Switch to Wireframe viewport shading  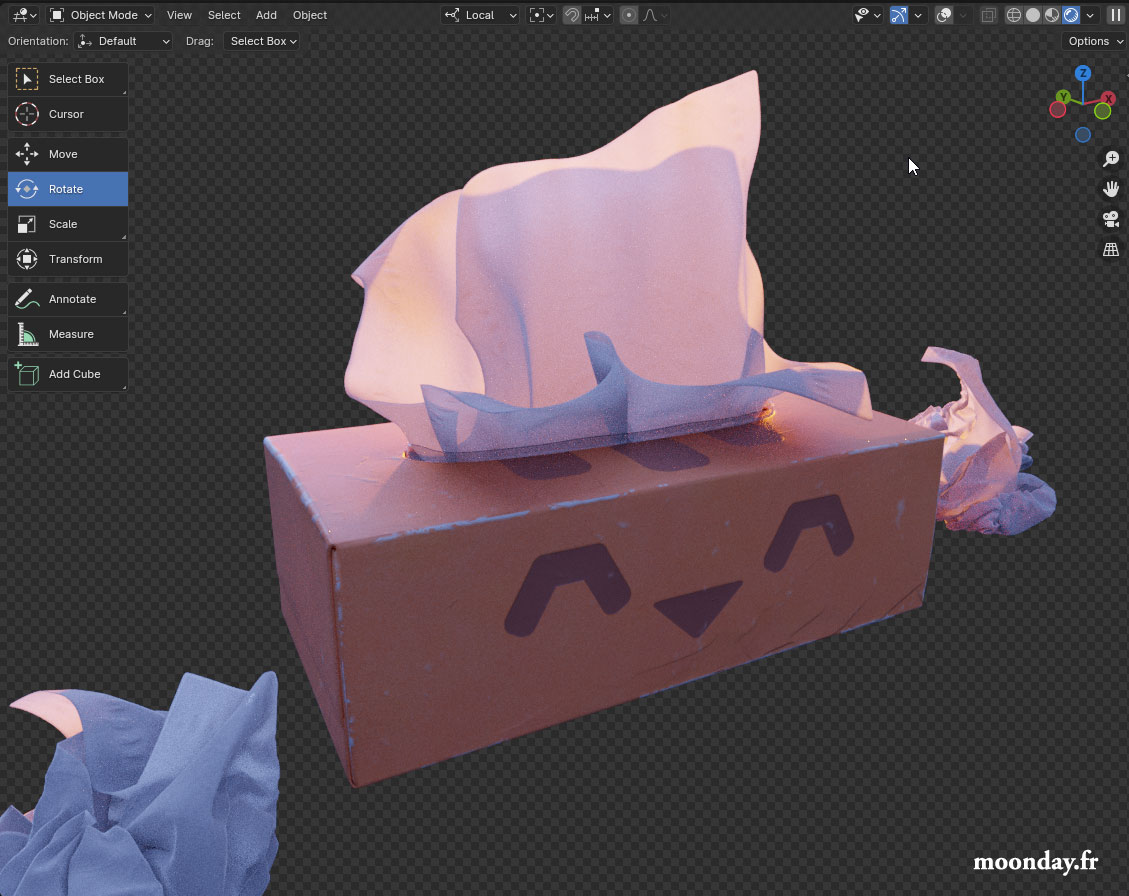tap(1012, 15)
